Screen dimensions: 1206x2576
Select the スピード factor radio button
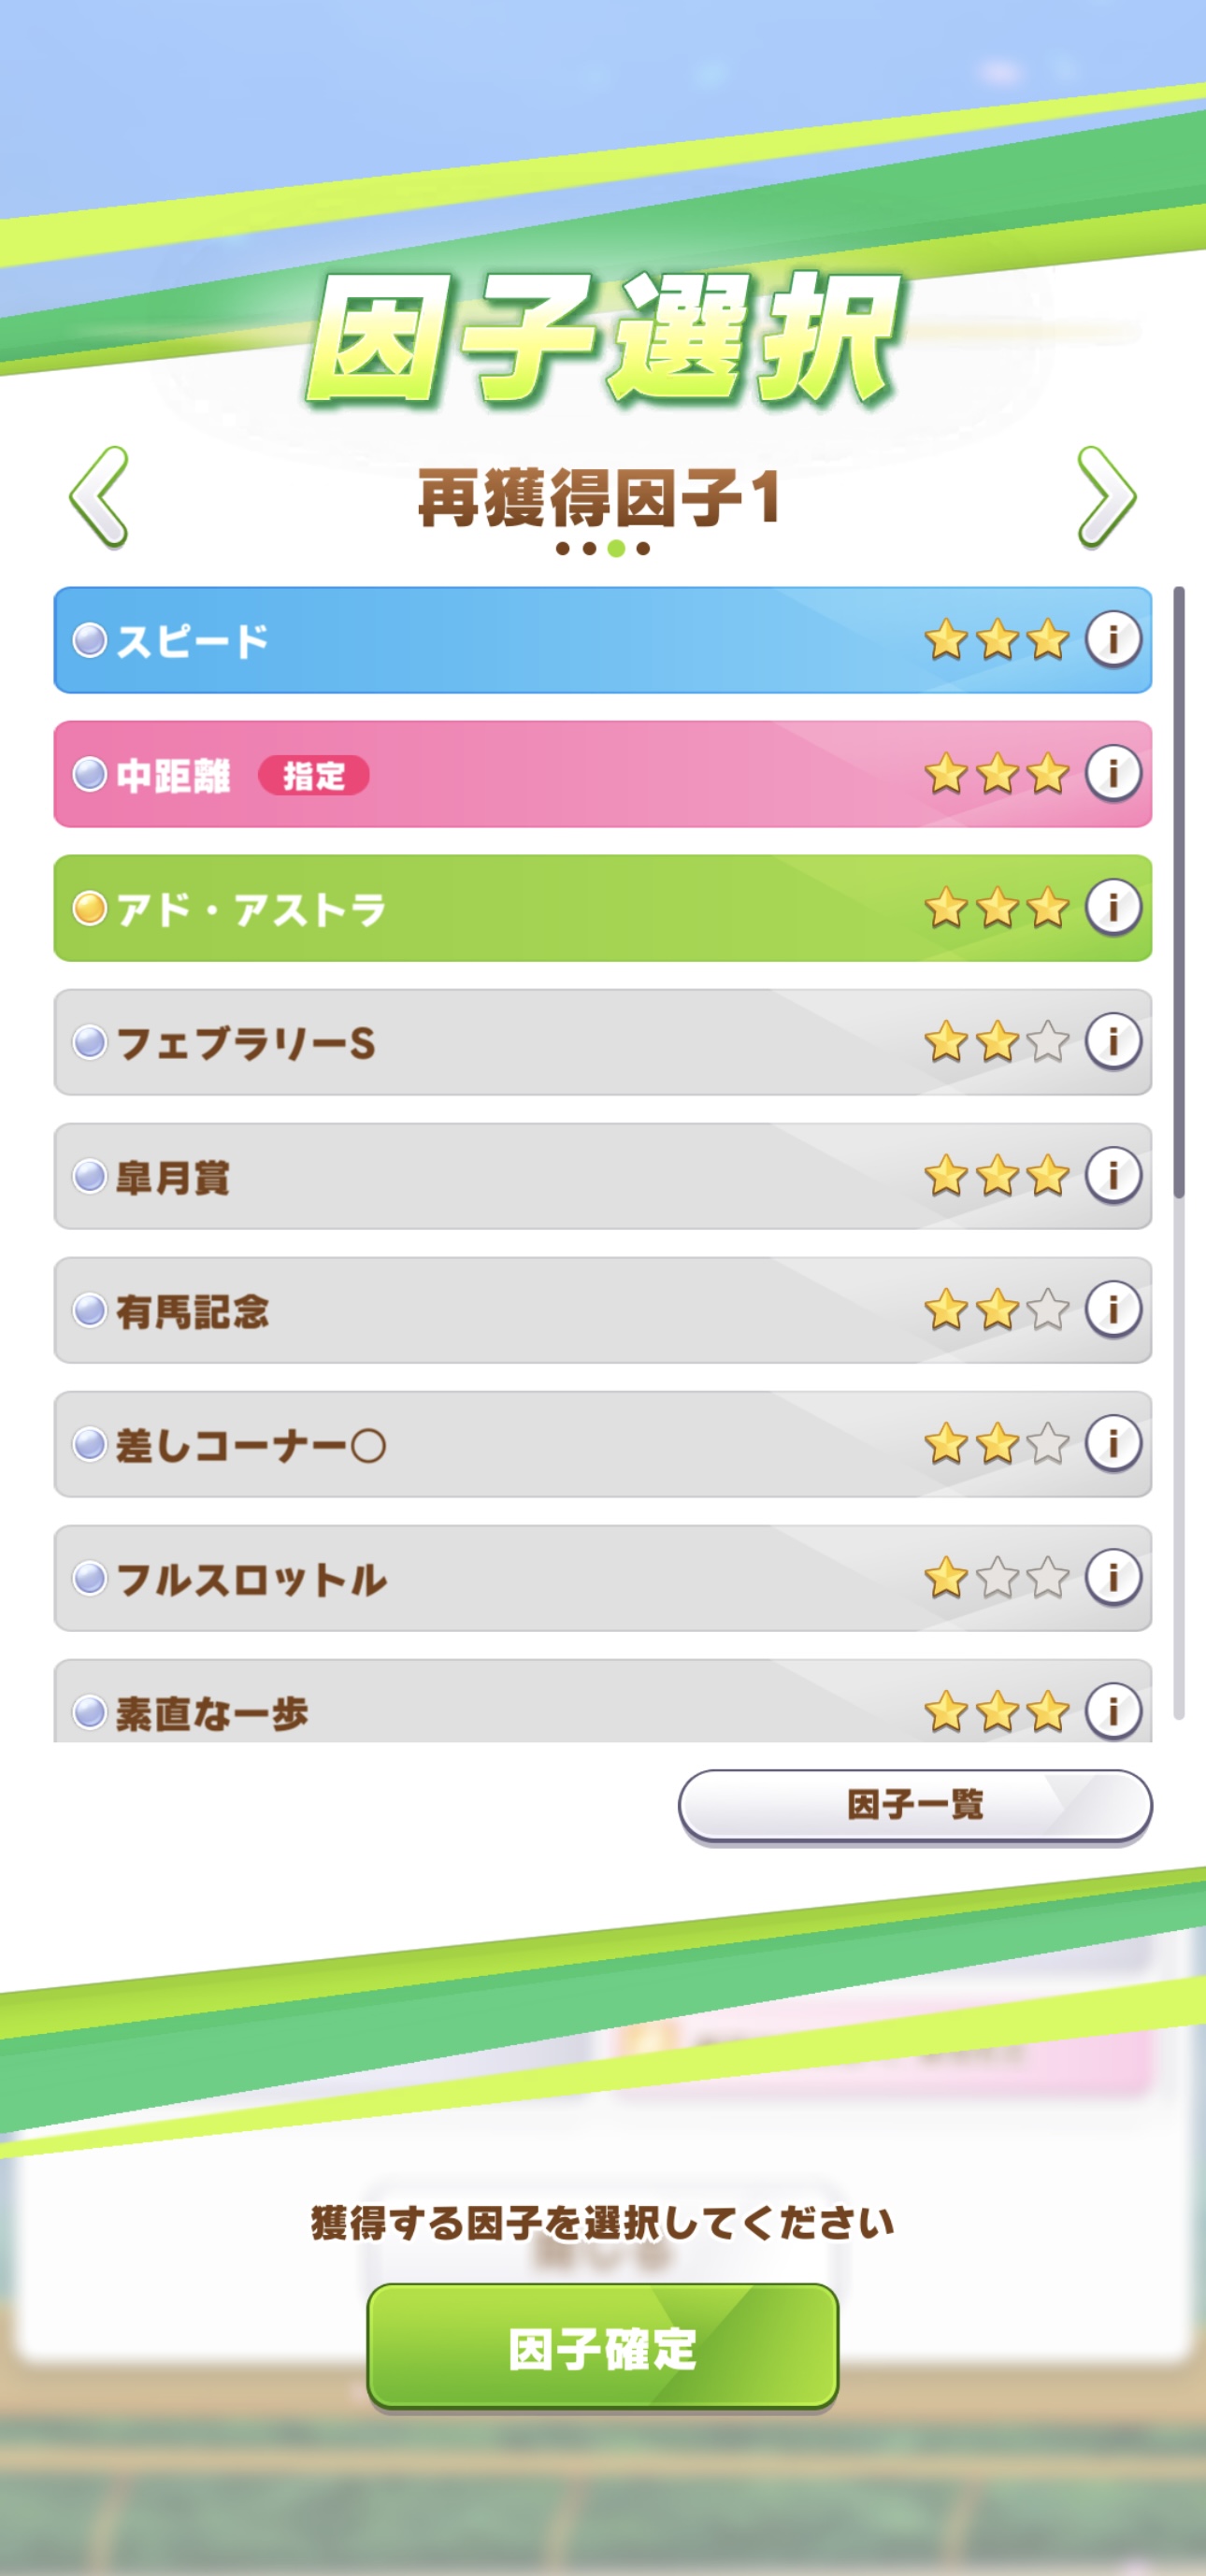[90, 640]
